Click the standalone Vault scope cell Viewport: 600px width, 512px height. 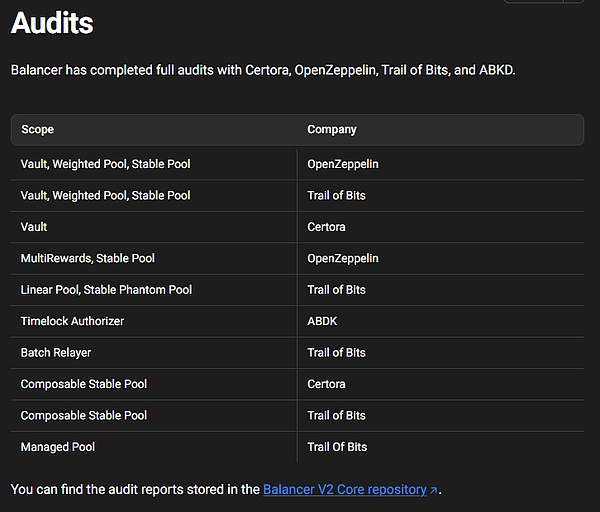(34, 227)
